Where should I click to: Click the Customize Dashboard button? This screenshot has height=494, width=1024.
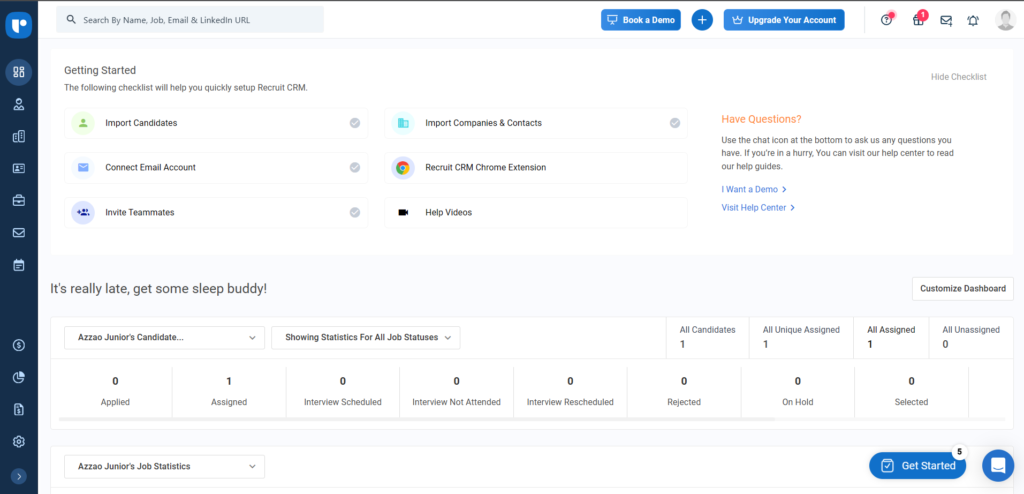[963, 288]
